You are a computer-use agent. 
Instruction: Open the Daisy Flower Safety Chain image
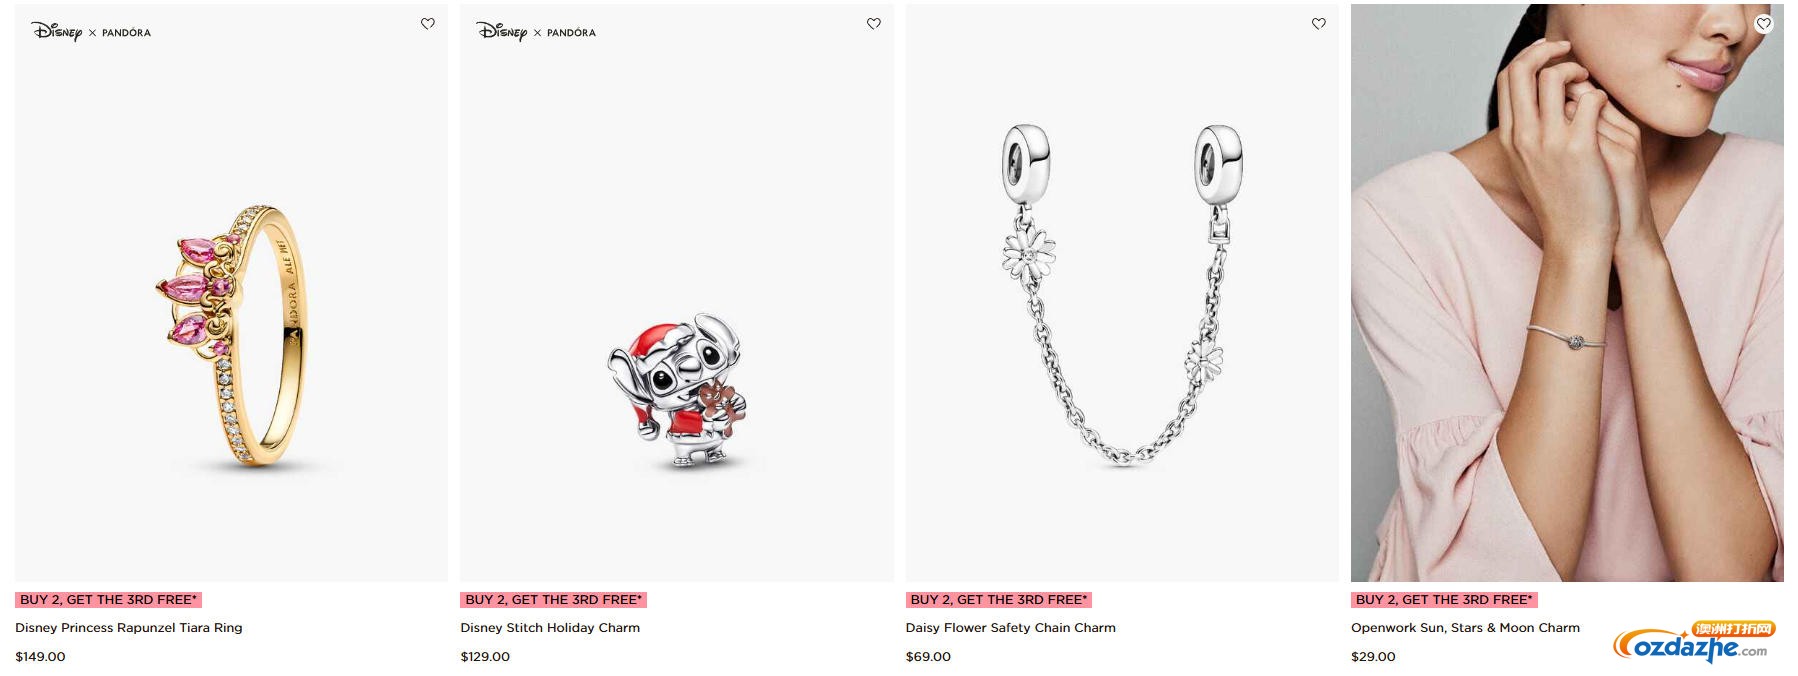click(x=1122, y=293)
